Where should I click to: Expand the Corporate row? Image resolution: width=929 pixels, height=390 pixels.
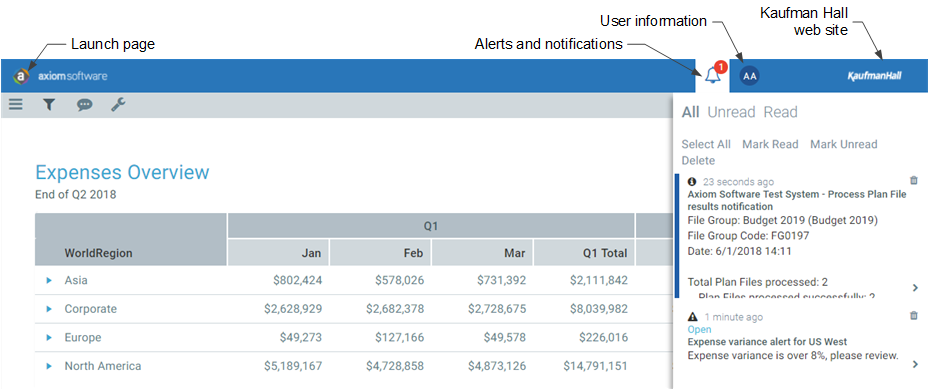pos(49,309)
